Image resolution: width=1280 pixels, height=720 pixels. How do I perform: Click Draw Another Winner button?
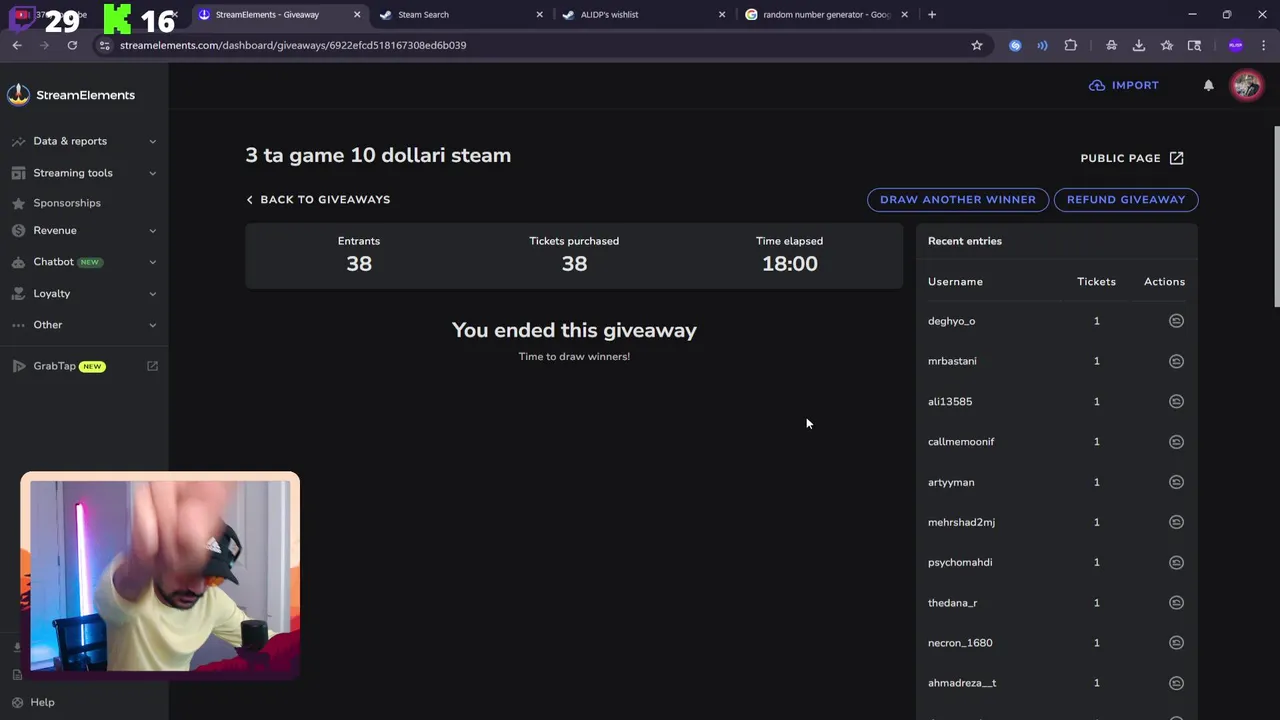click(x=958, y=200)
